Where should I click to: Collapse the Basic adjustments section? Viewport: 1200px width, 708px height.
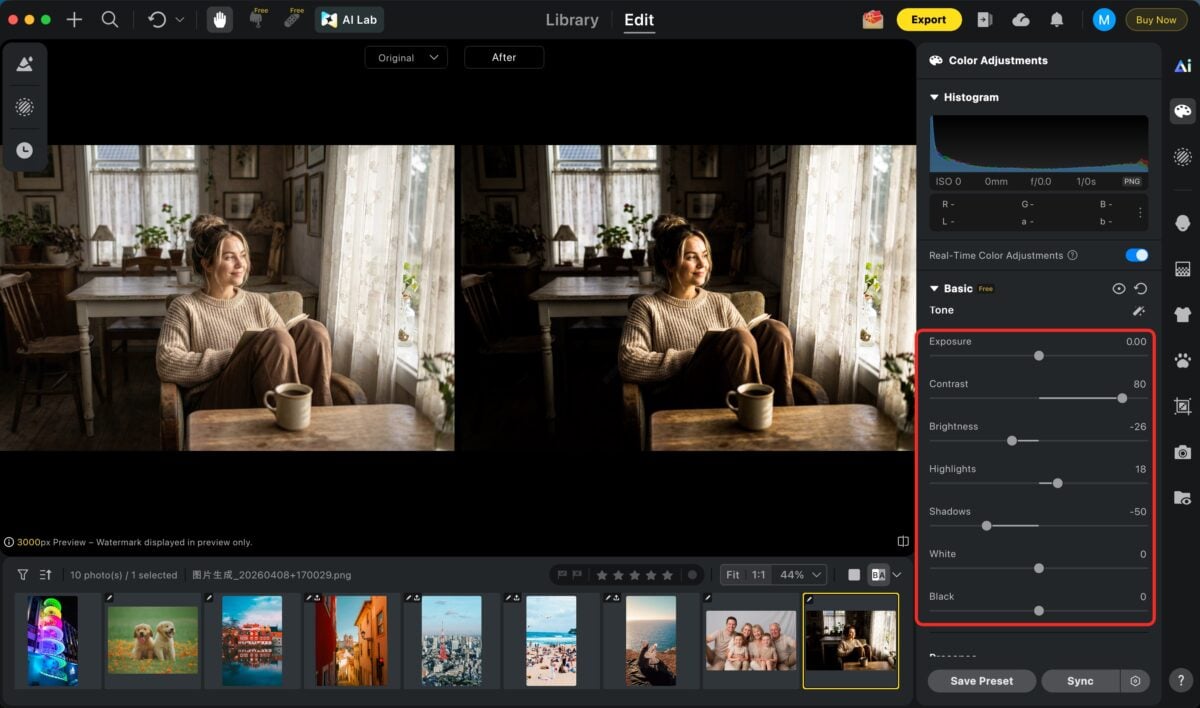934,288
